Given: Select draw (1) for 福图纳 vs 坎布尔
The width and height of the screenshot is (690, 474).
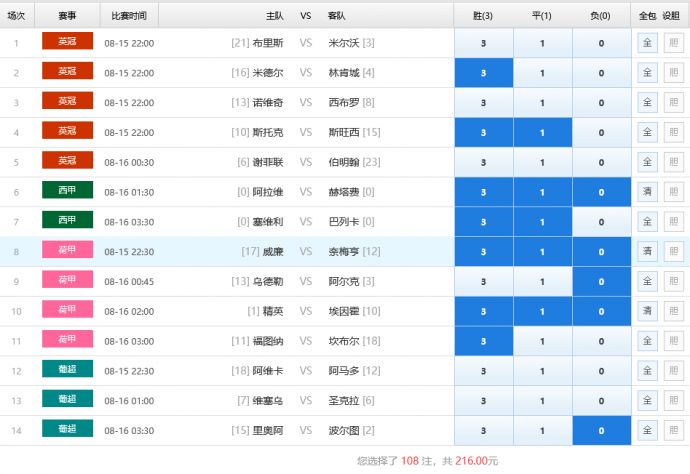Looking at the screenshot, I should click(x=543, y=341).
